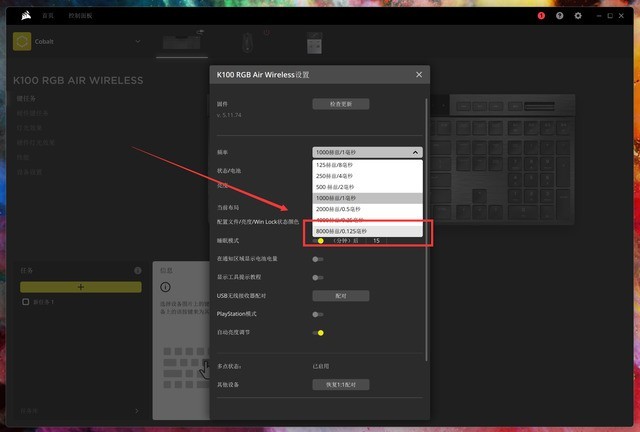Viewport: 640px width, 432px height.
Task: Open the red notification alert icon
Action: (x=541, y=16)
